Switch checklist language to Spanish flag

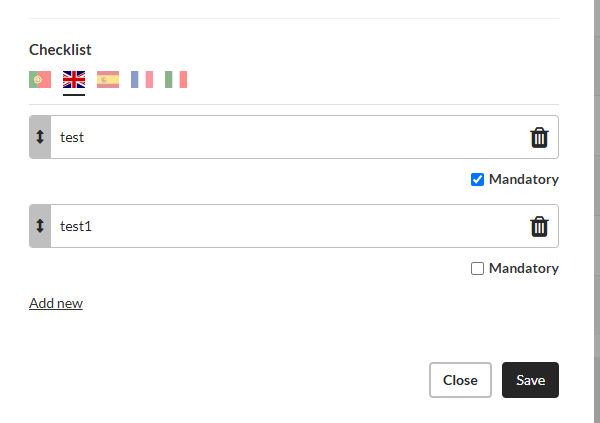108,80
